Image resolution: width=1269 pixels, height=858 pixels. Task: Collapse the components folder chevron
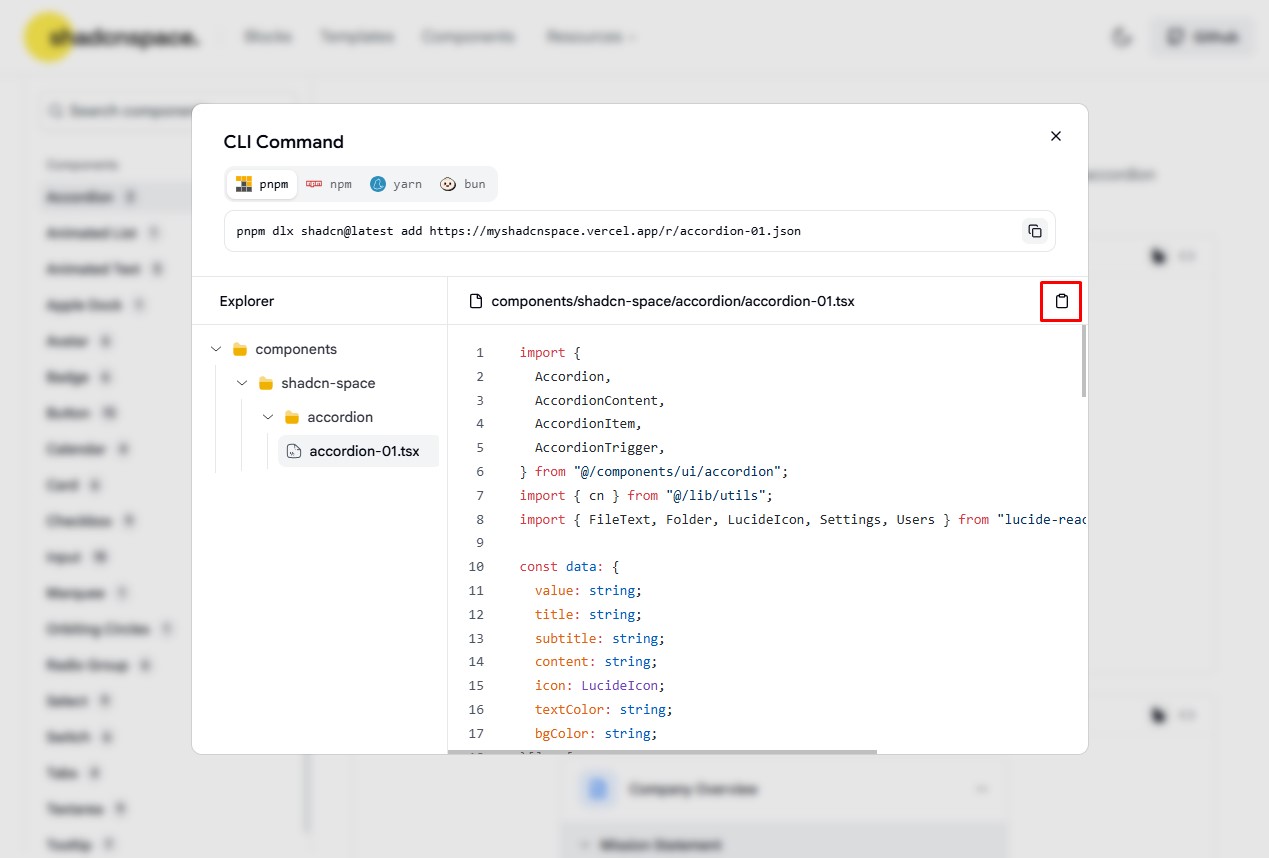coord(216,349)
